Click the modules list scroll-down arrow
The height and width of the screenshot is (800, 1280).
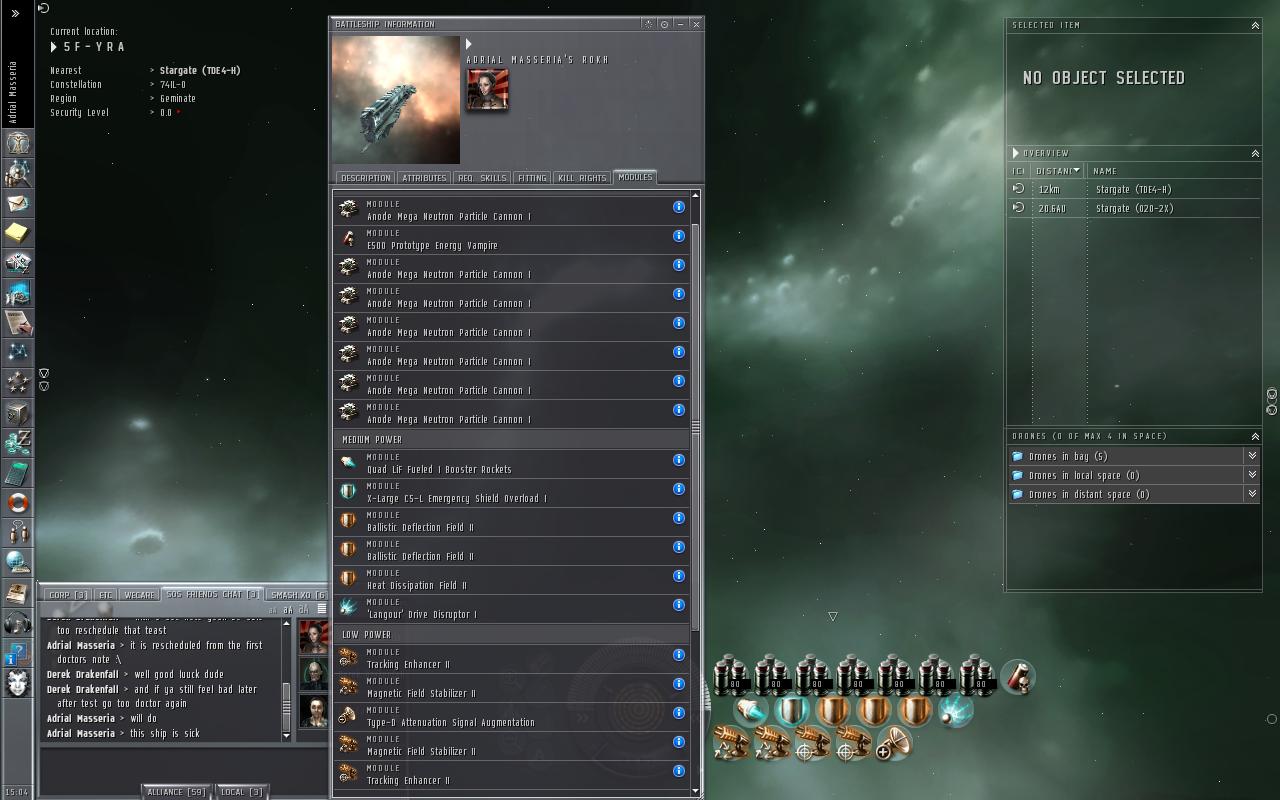696,791
